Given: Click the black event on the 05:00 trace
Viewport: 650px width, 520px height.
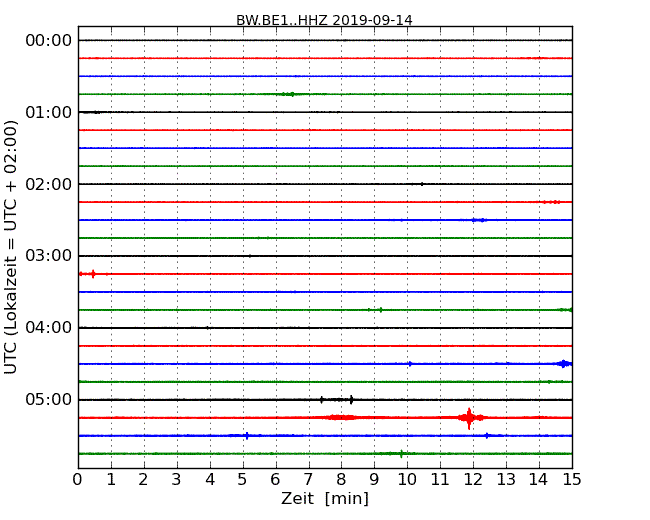Looking at the screenshot, I should point(337,400).
